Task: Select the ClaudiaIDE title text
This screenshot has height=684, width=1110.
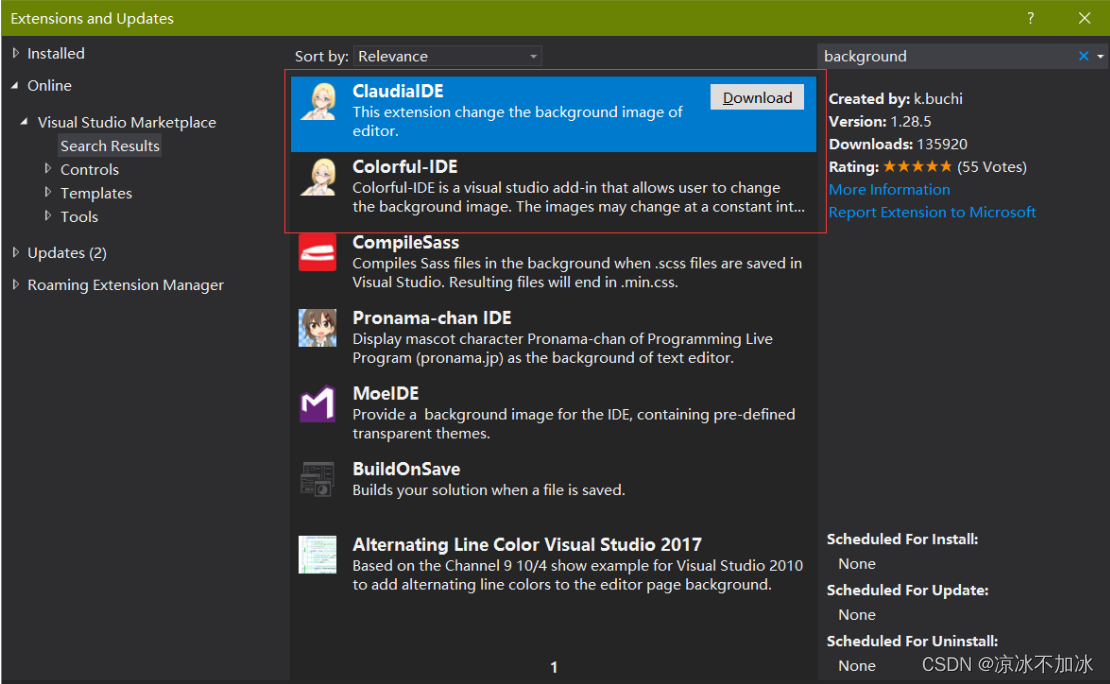Action: coord(398,91)
